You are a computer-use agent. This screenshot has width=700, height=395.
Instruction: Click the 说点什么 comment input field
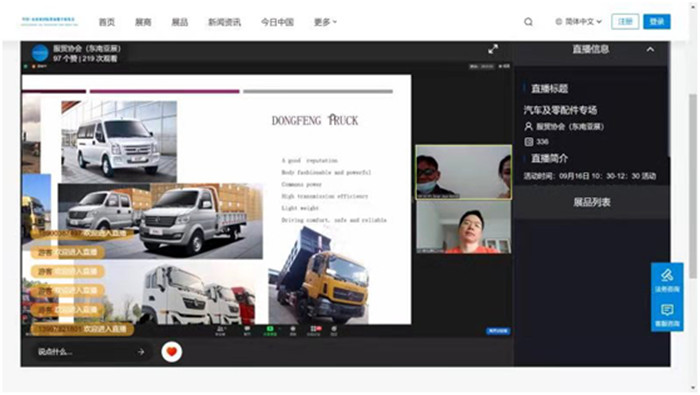coord(85,352)
